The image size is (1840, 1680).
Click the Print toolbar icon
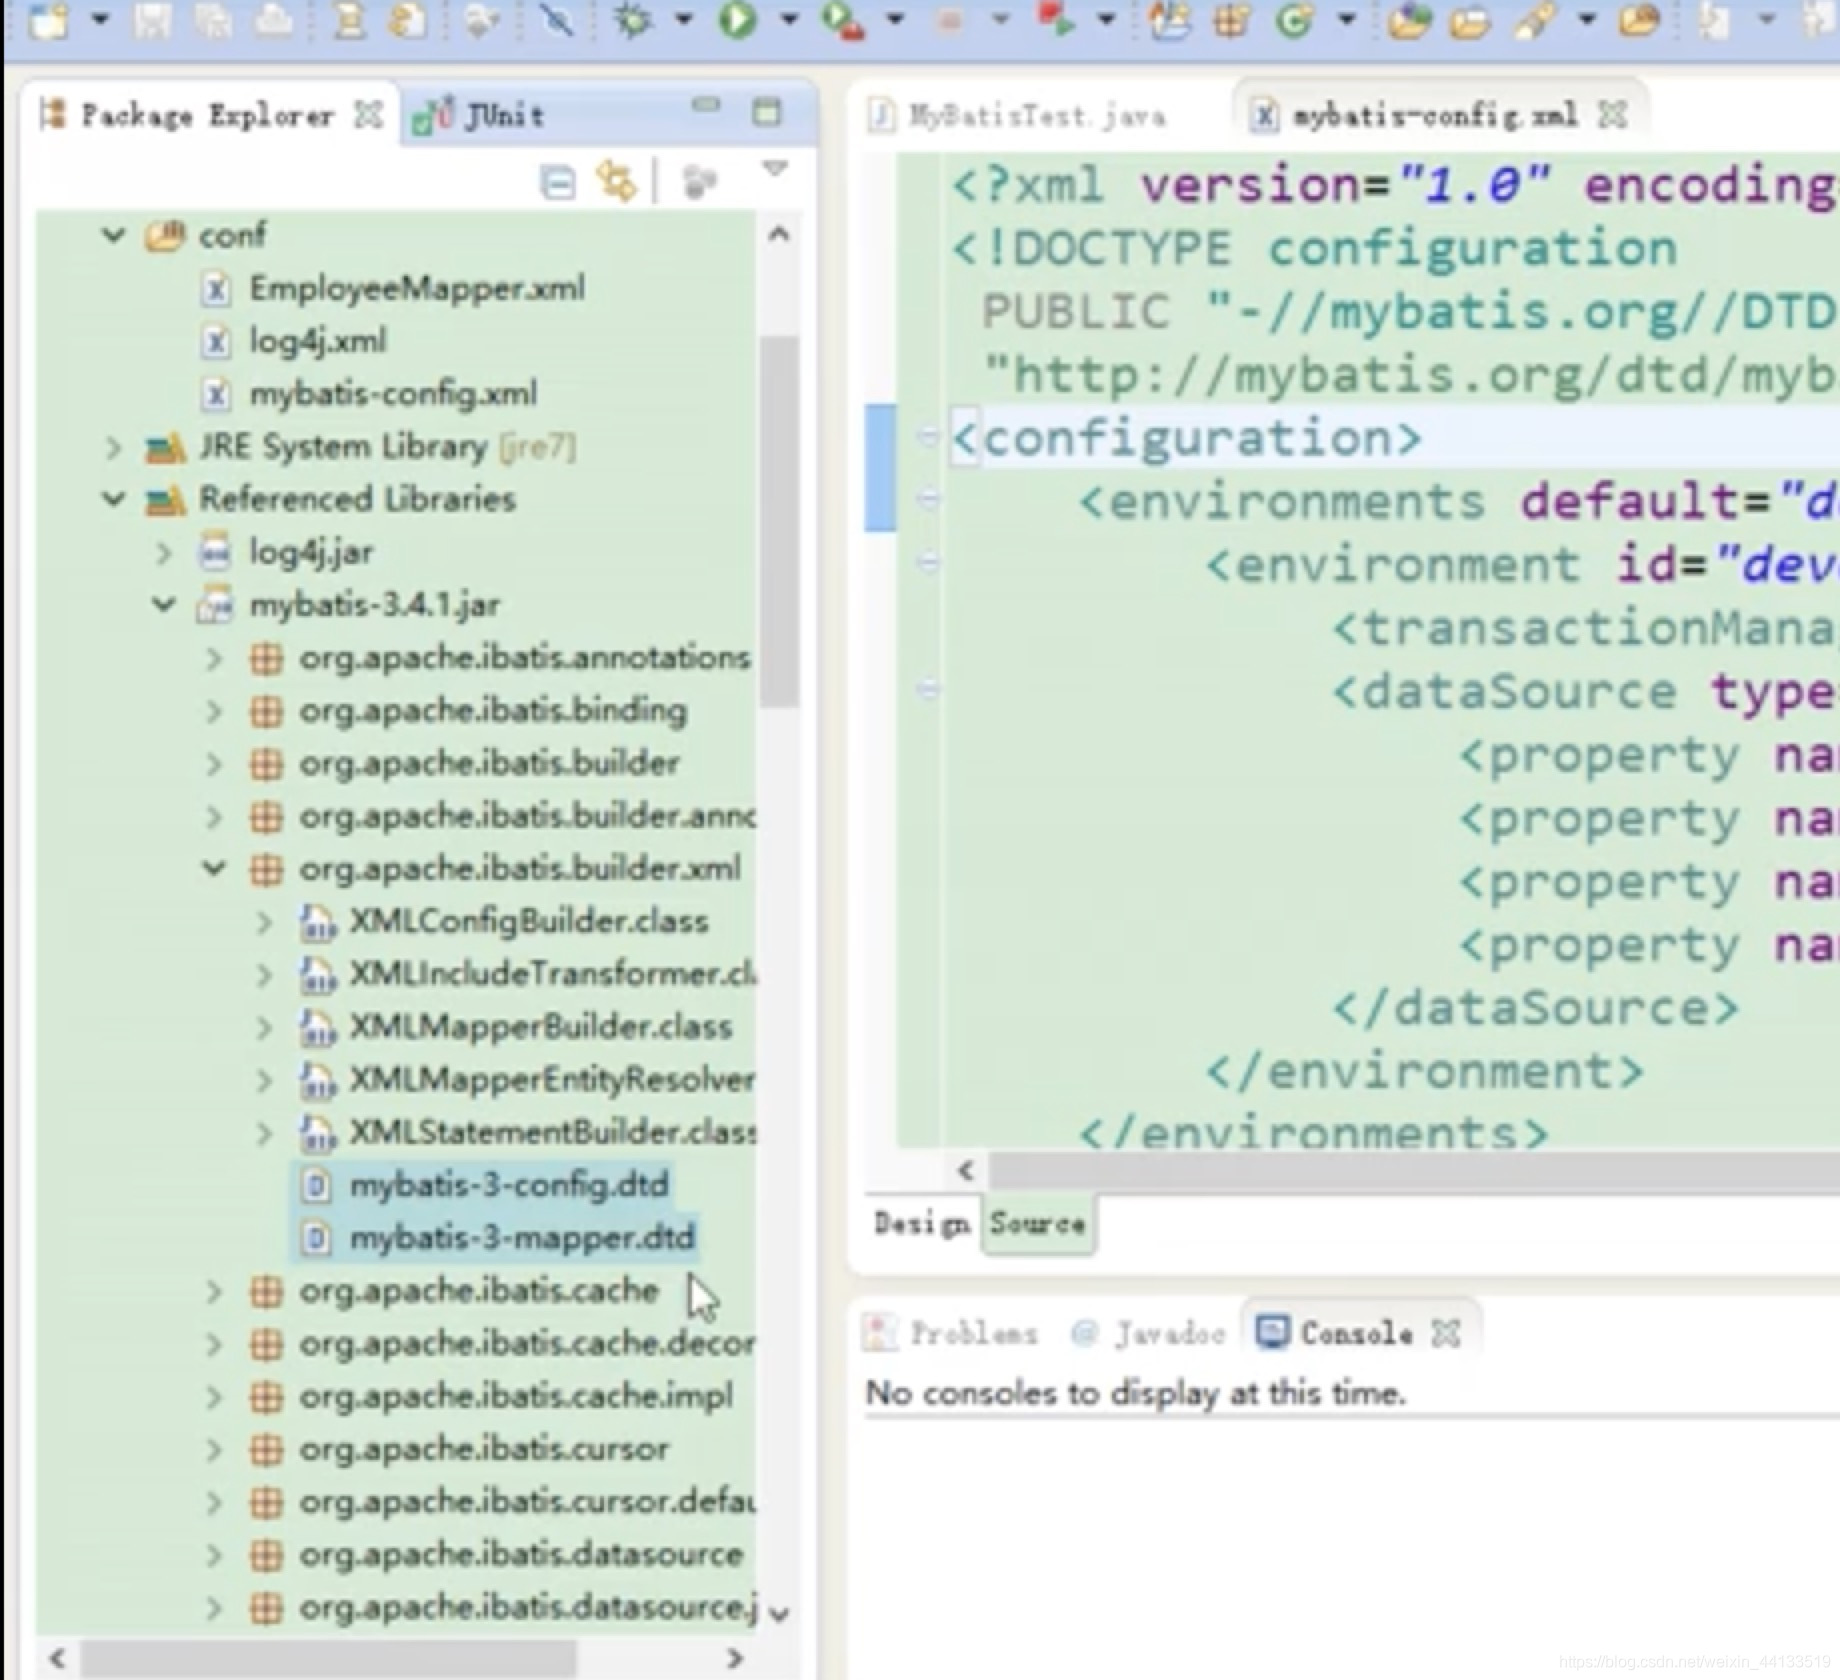click(273, 20)
